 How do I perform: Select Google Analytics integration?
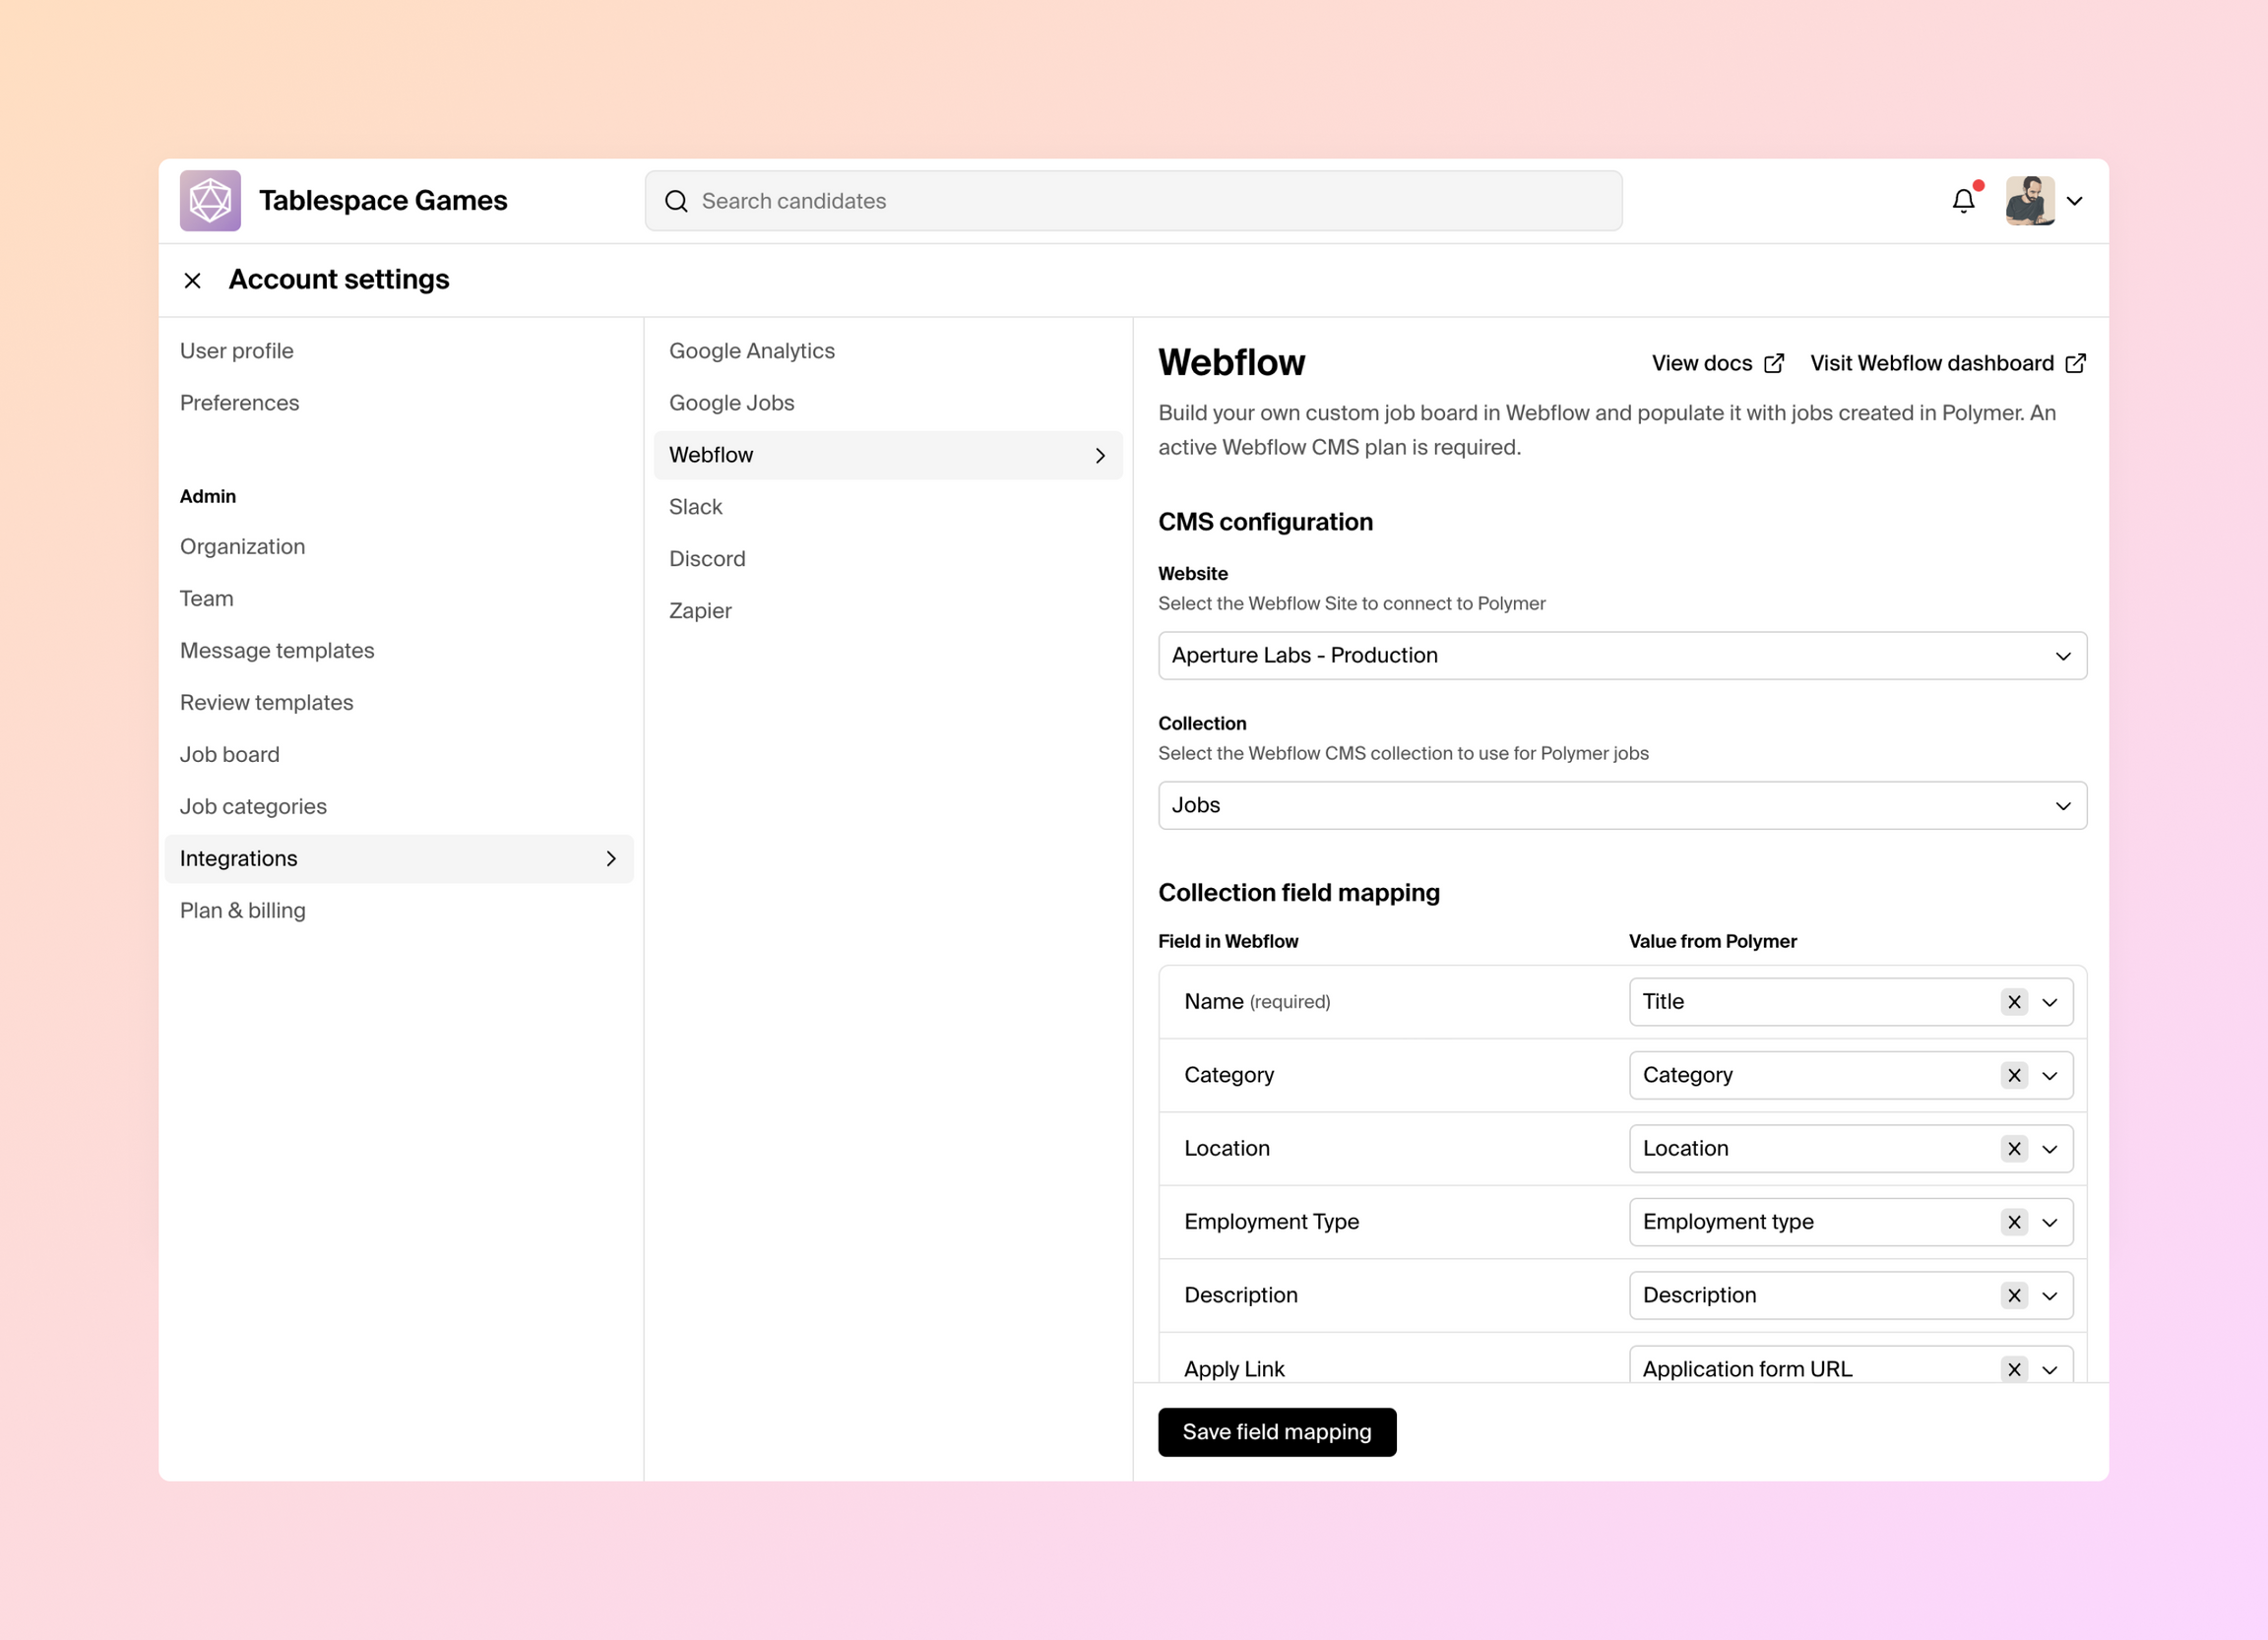click(x=752, y=351)
